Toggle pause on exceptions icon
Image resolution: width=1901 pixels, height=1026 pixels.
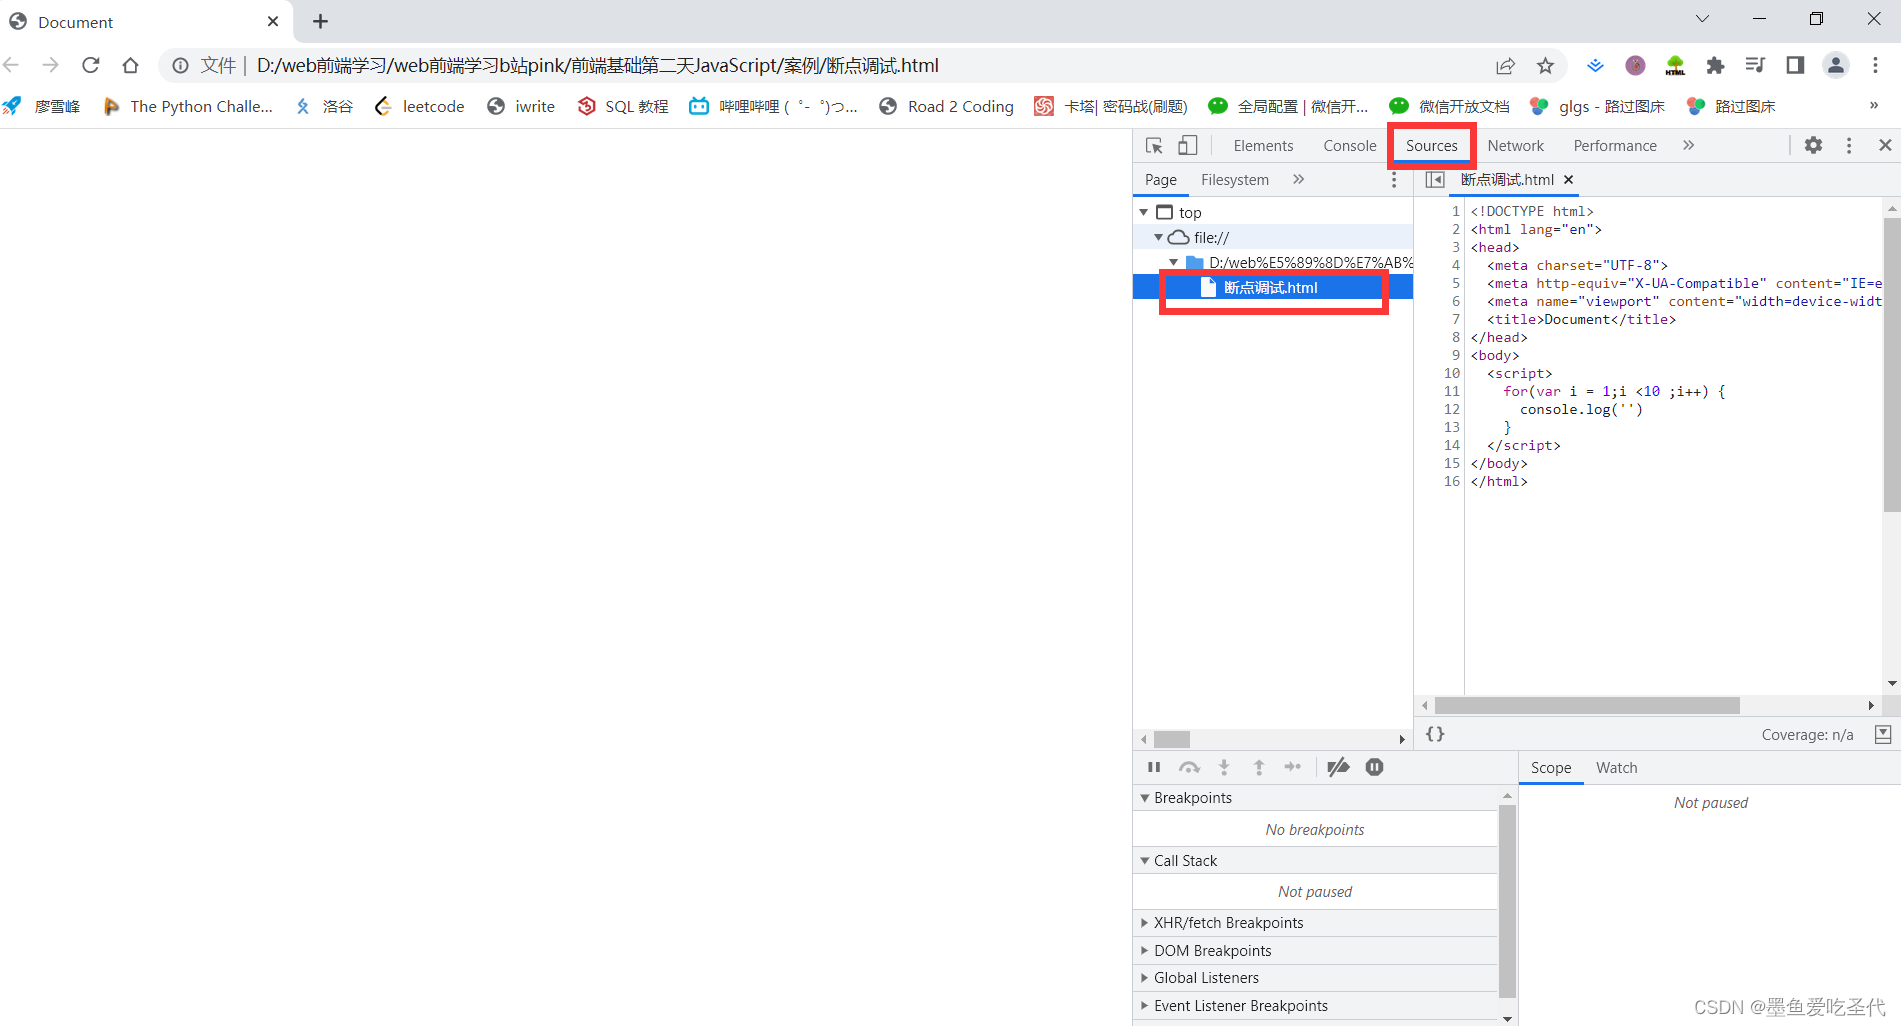[1375, 767]
